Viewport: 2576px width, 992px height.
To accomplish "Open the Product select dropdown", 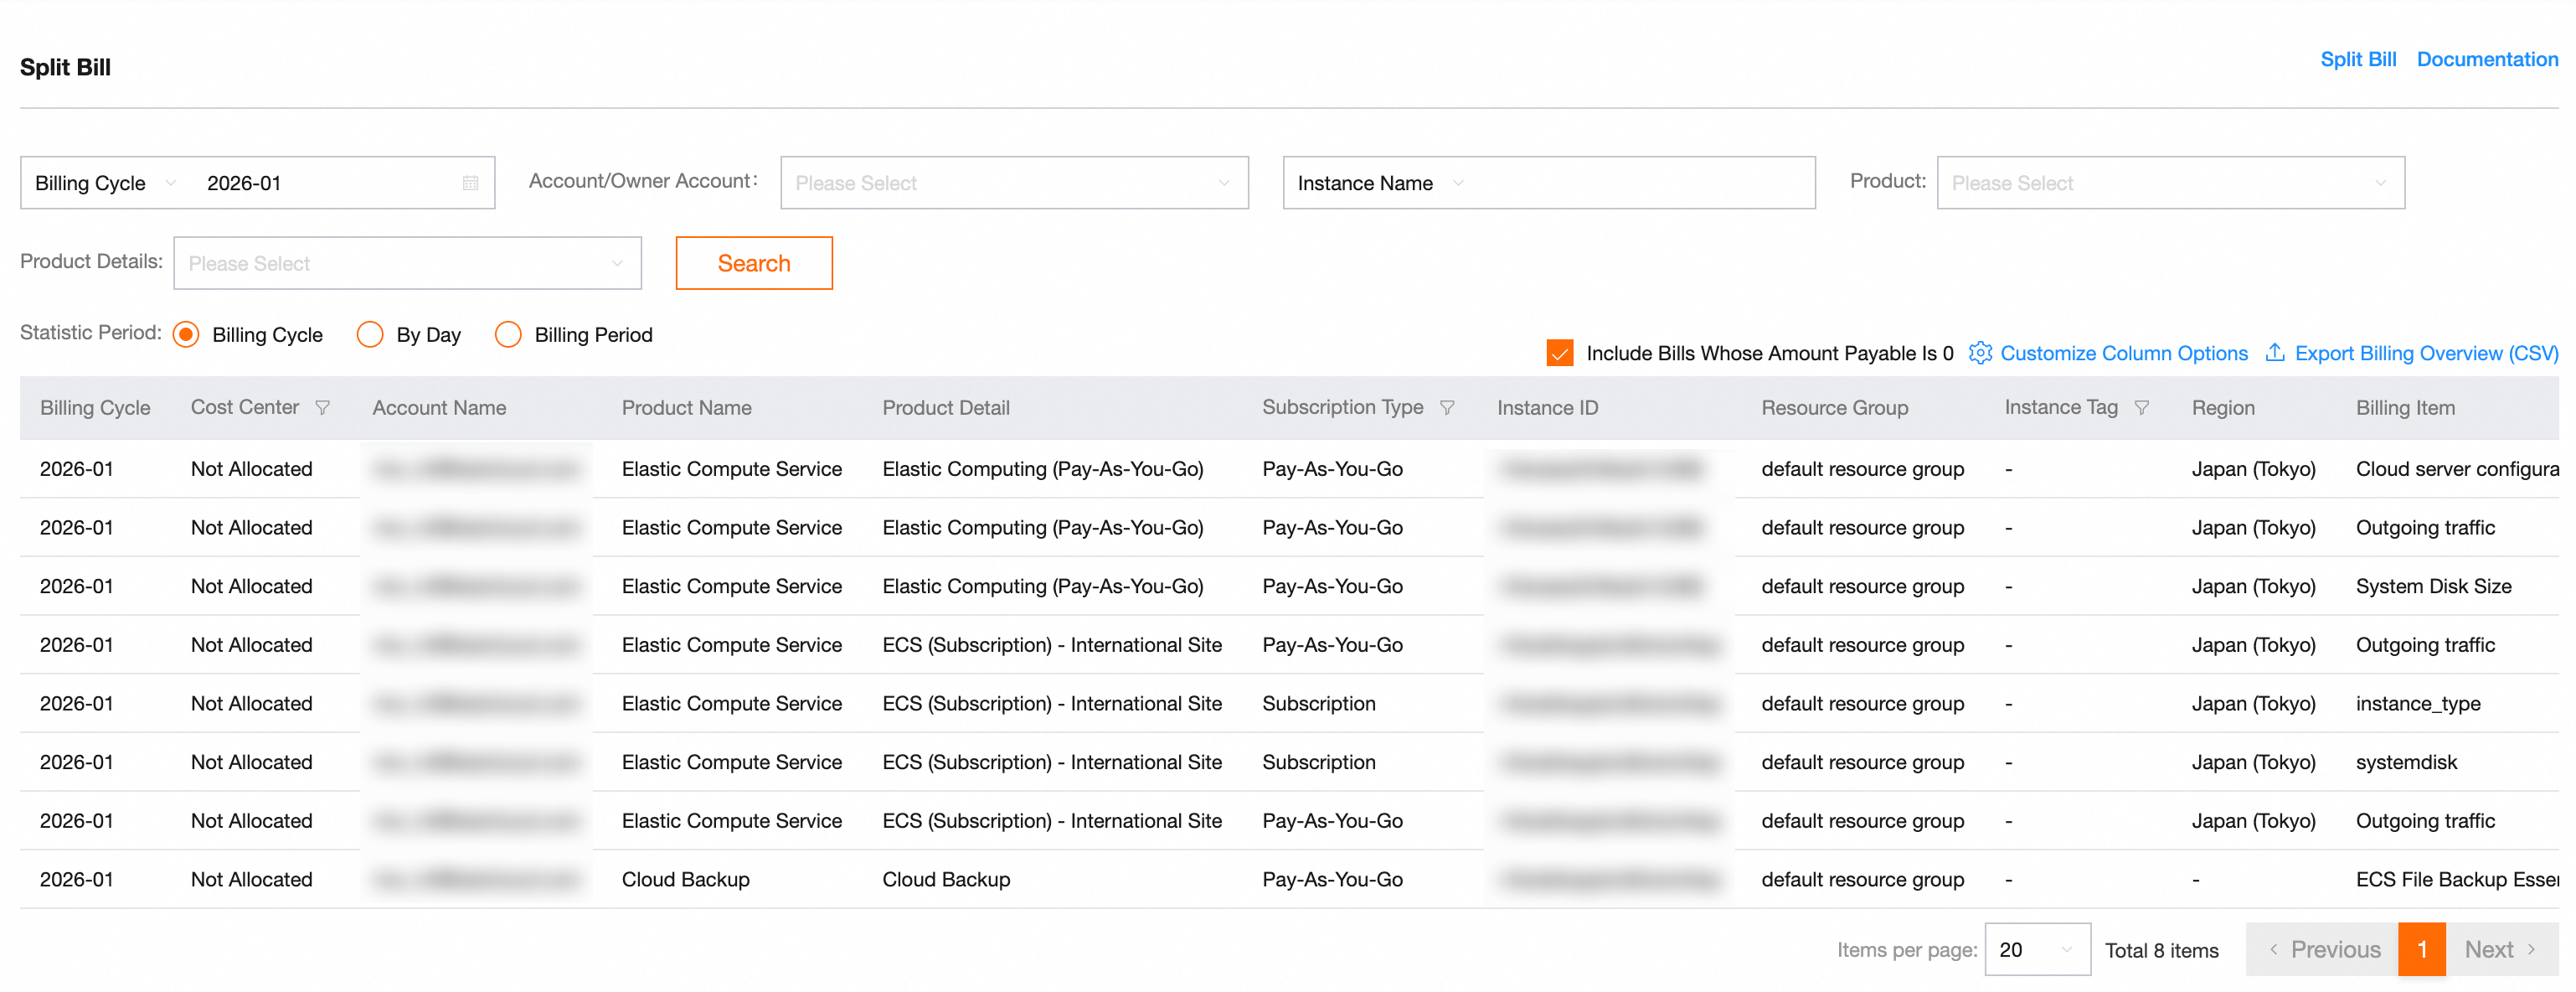I will (2169, 183).
